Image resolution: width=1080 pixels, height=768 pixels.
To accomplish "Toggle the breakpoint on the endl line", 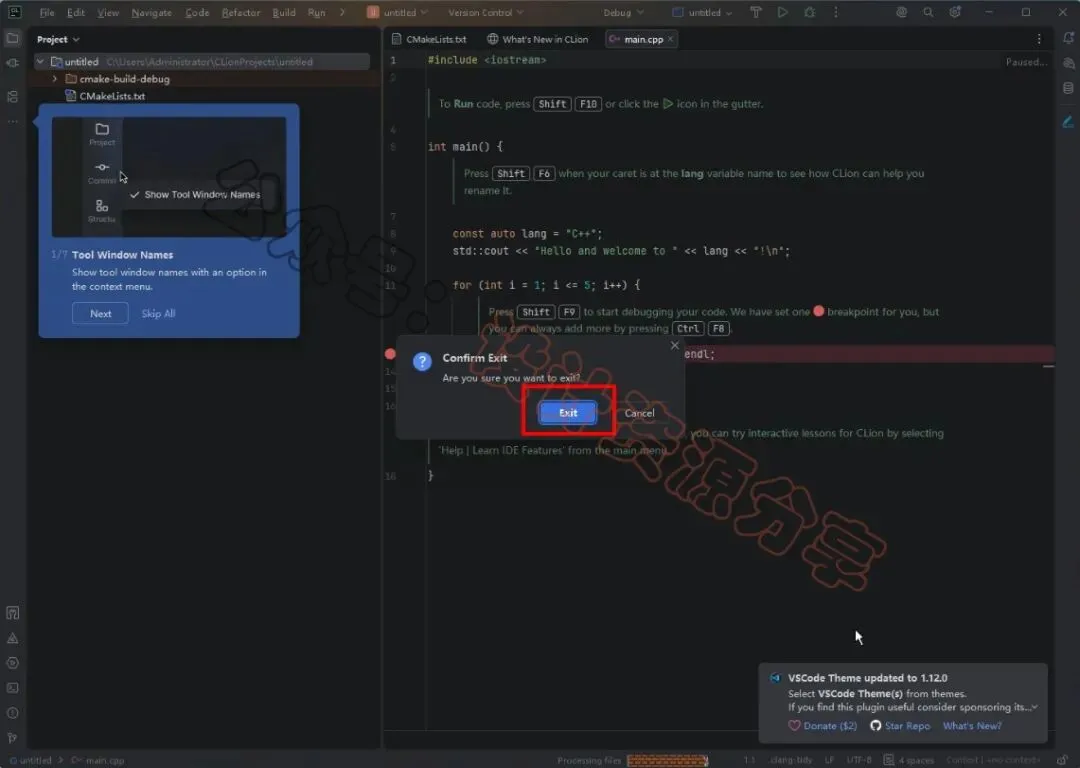I will [x=390, y=354].
